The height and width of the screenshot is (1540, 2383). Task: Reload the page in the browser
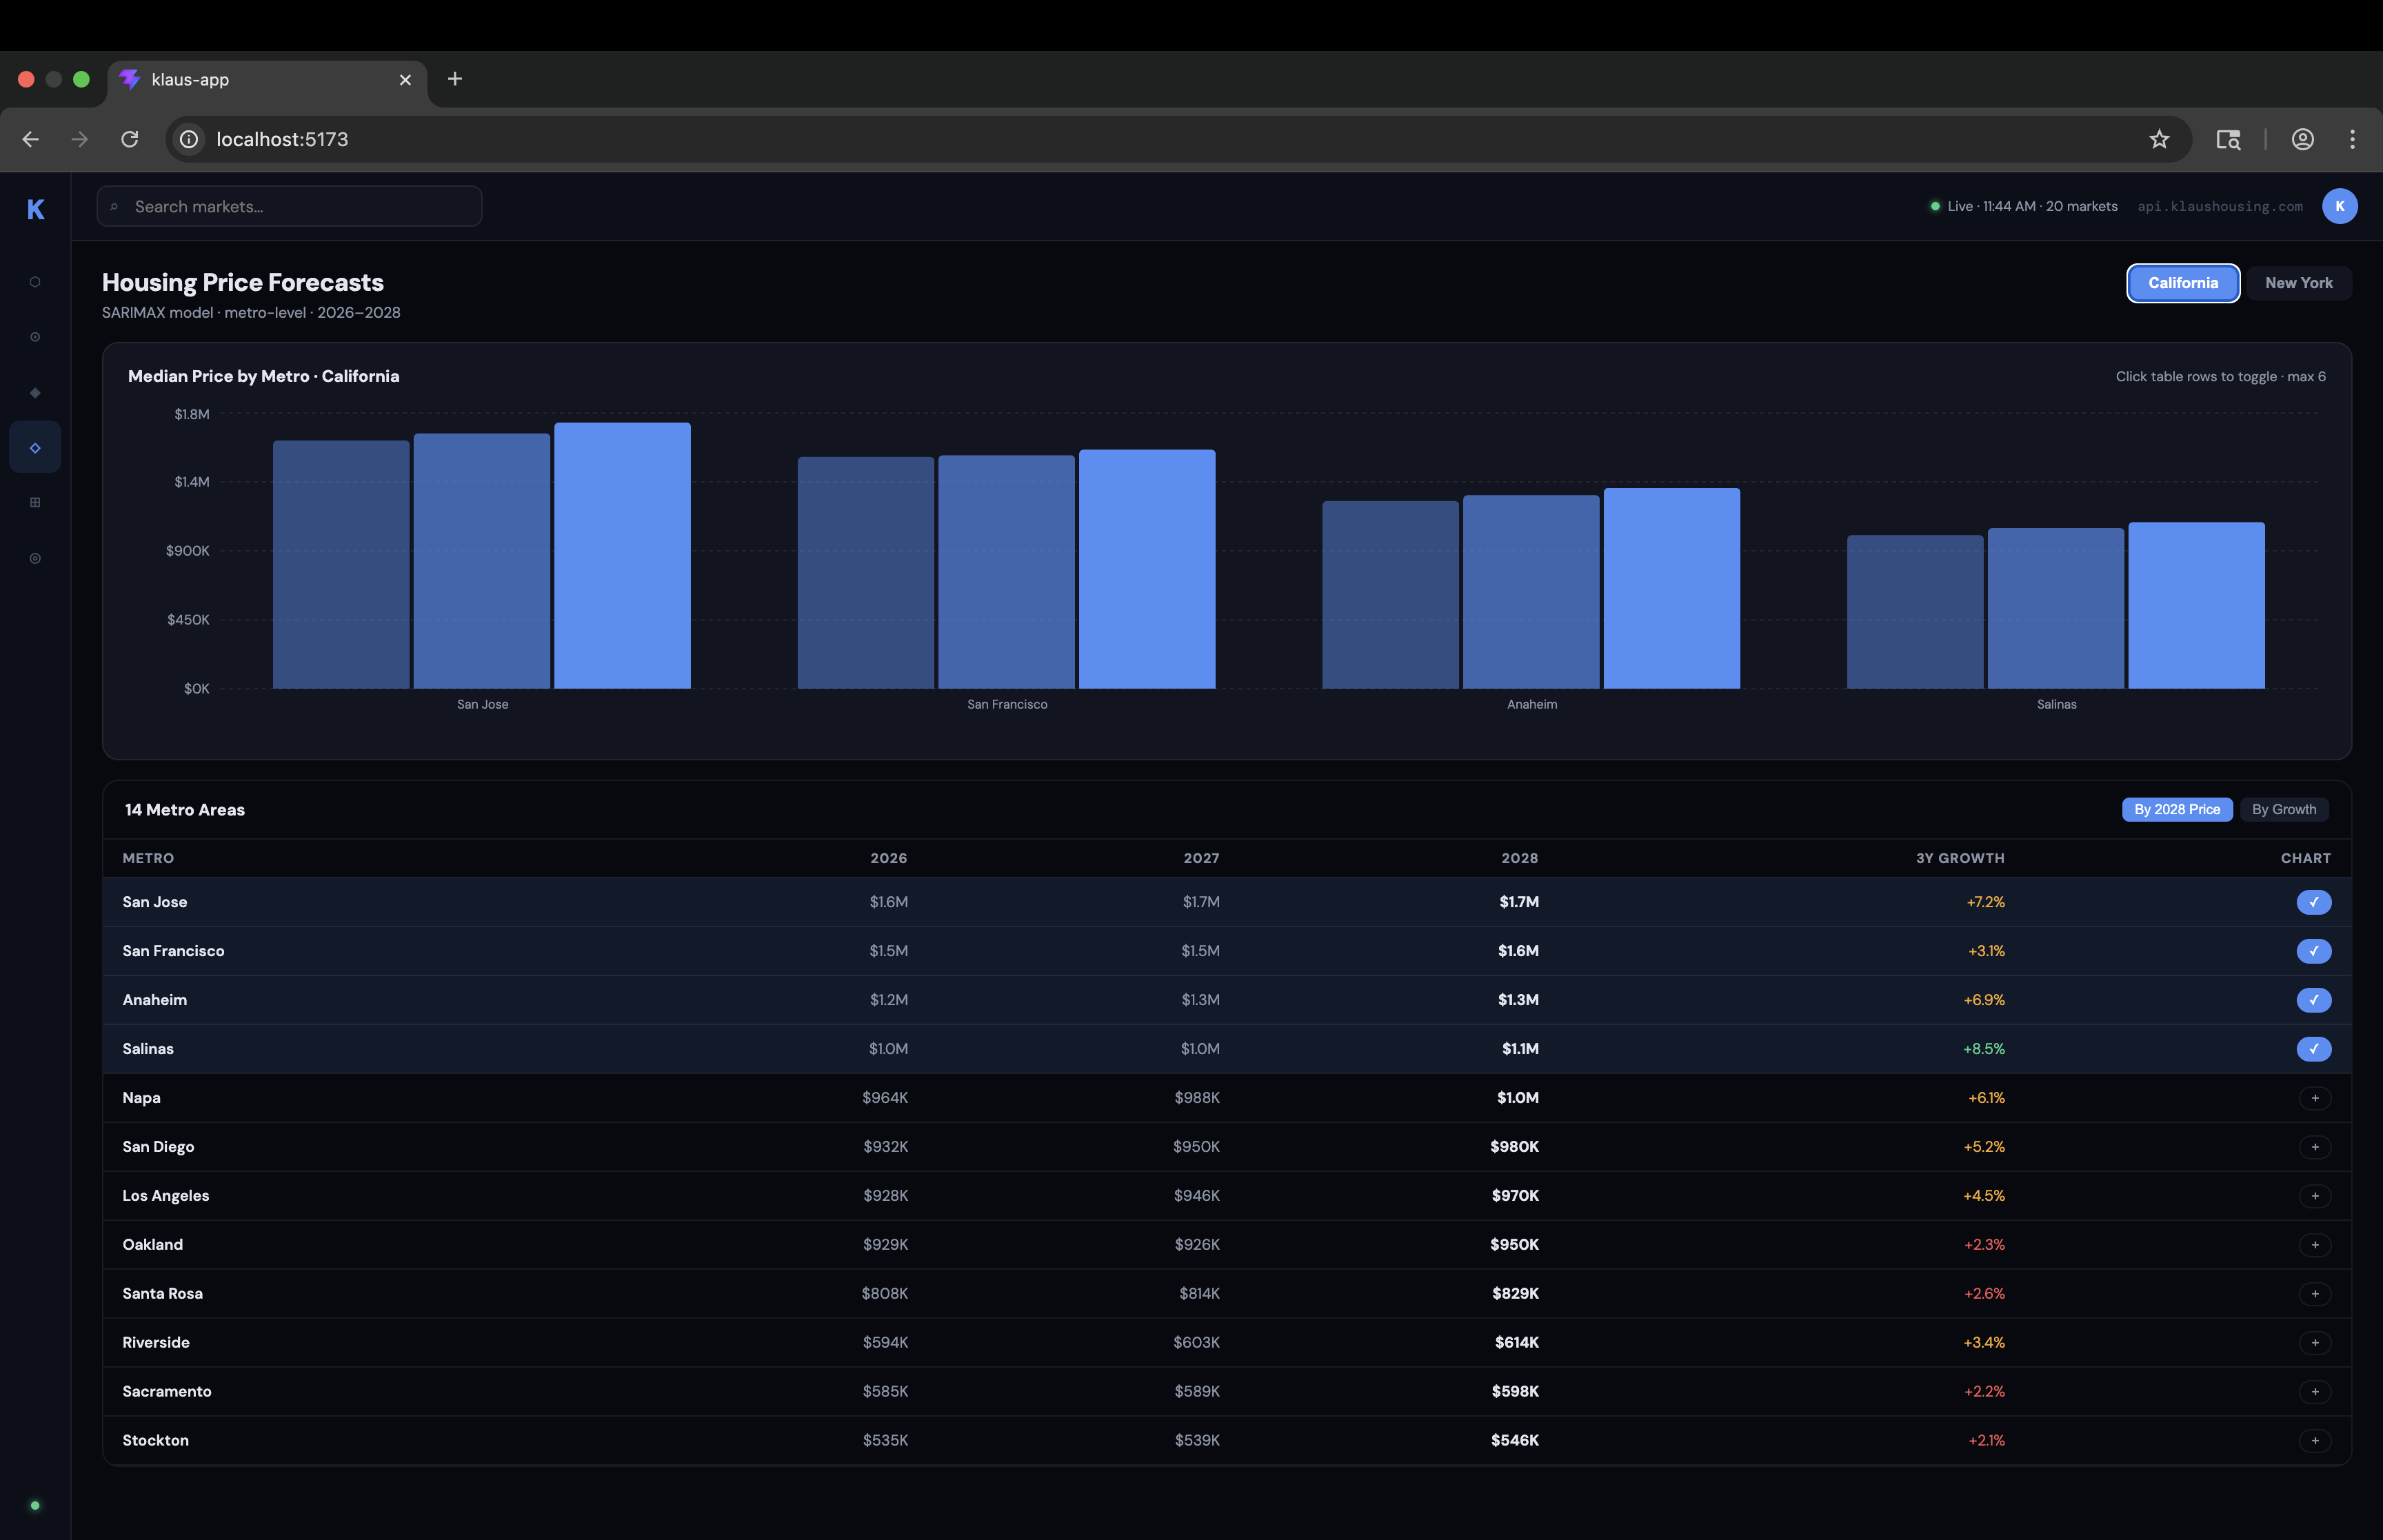130,139
